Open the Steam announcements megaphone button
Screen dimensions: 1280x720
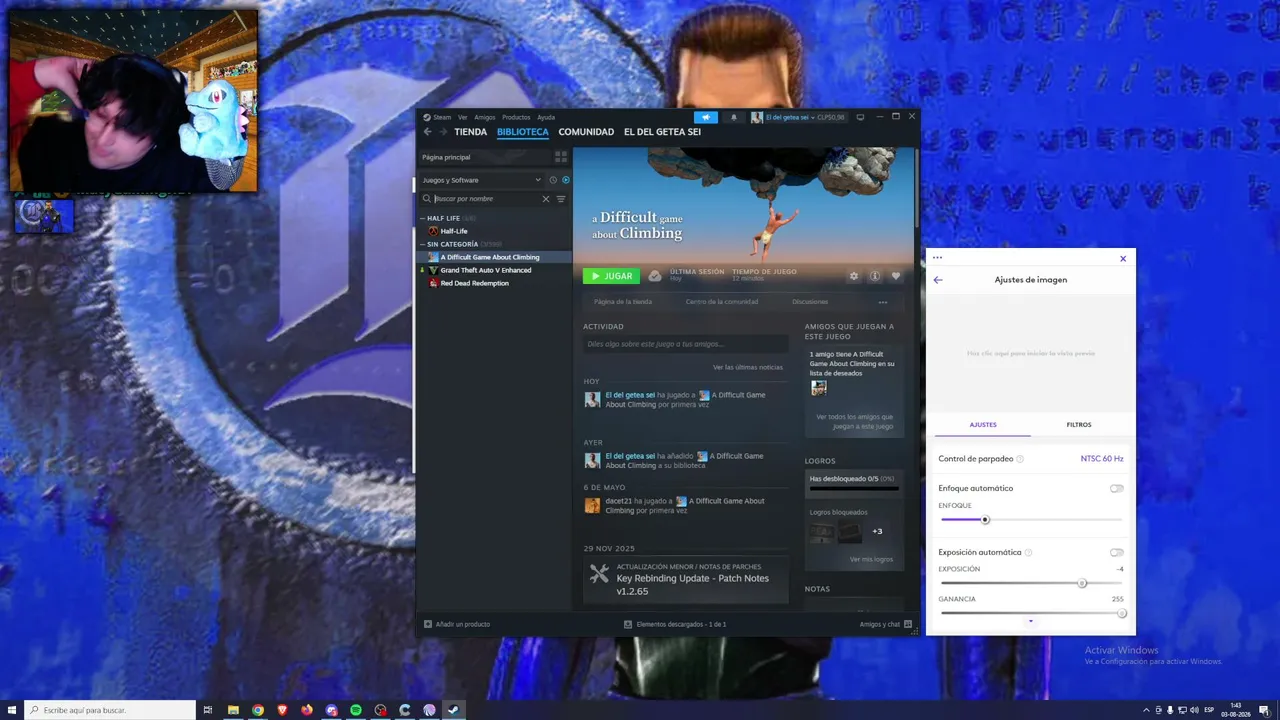pos(705,117)
